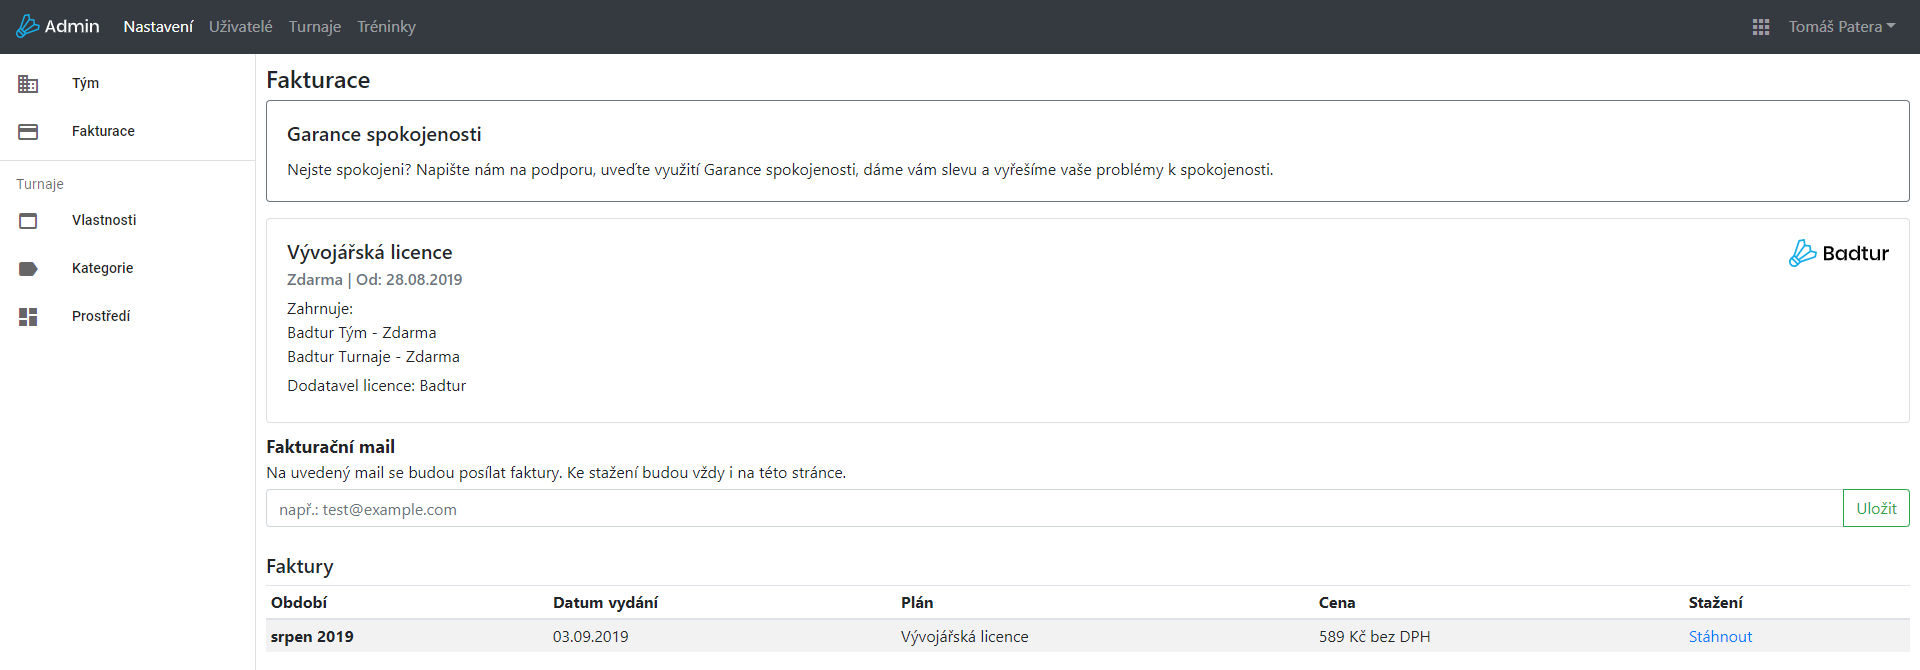Go to the Uživatelé section
This screenshot has height=670, width=1920.
pos(240,27)
